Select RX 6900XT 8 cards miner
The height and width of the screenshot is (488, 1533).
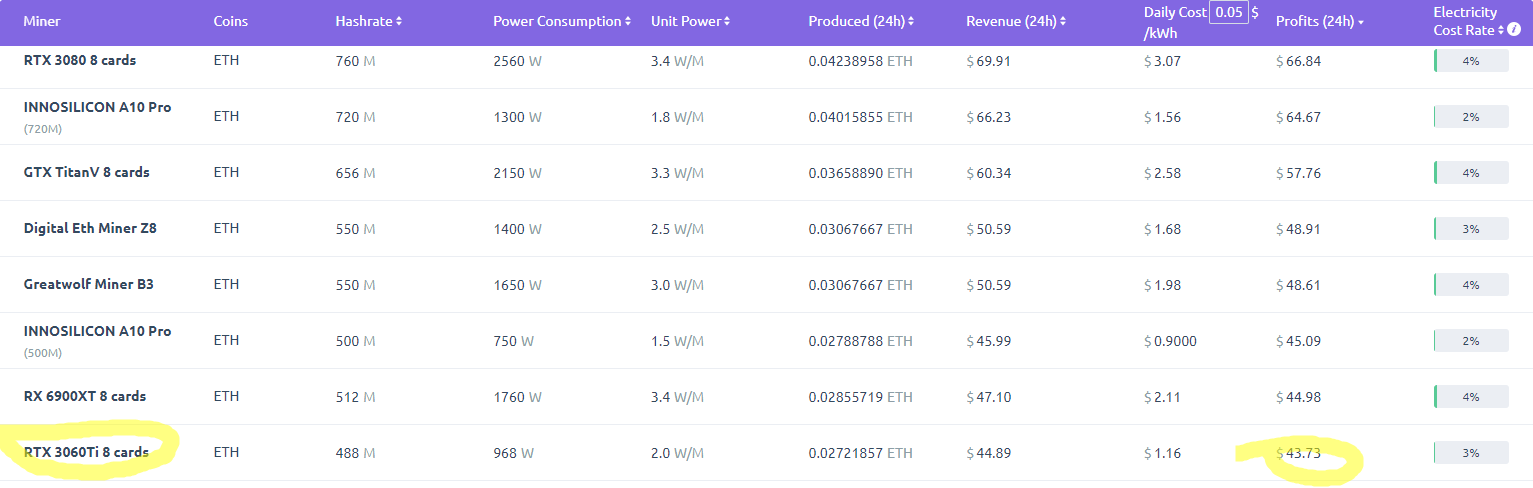(85, 396)
